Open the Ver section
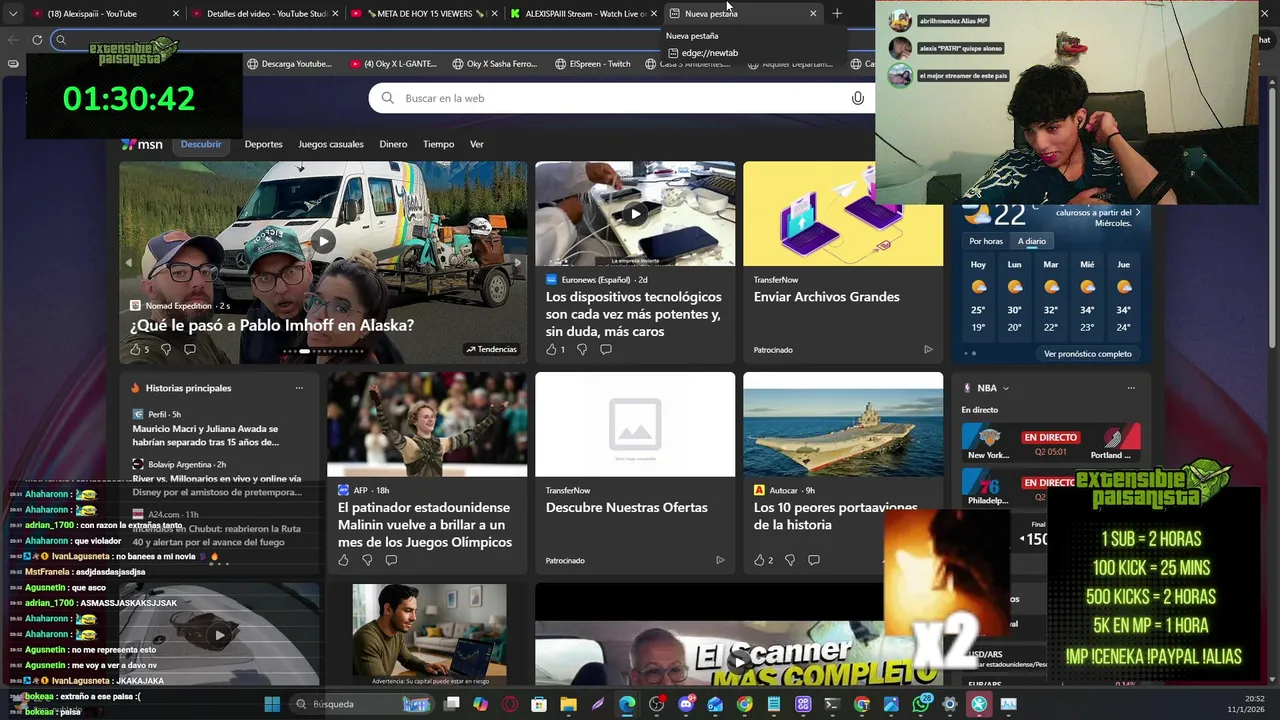The height and width of the screenshot is (720, 1280). tap(477, 144)
